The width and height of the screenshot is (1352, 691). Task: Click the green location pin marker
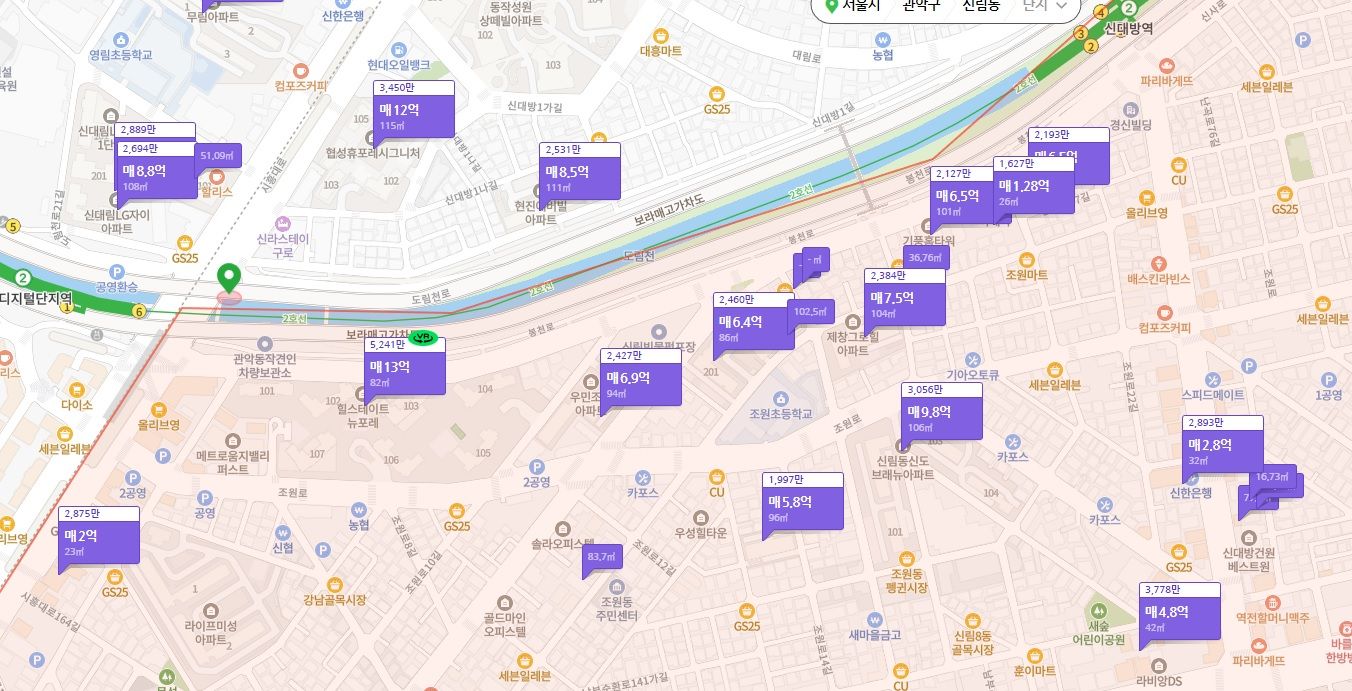pyautogui.click(x=229, y=278)
